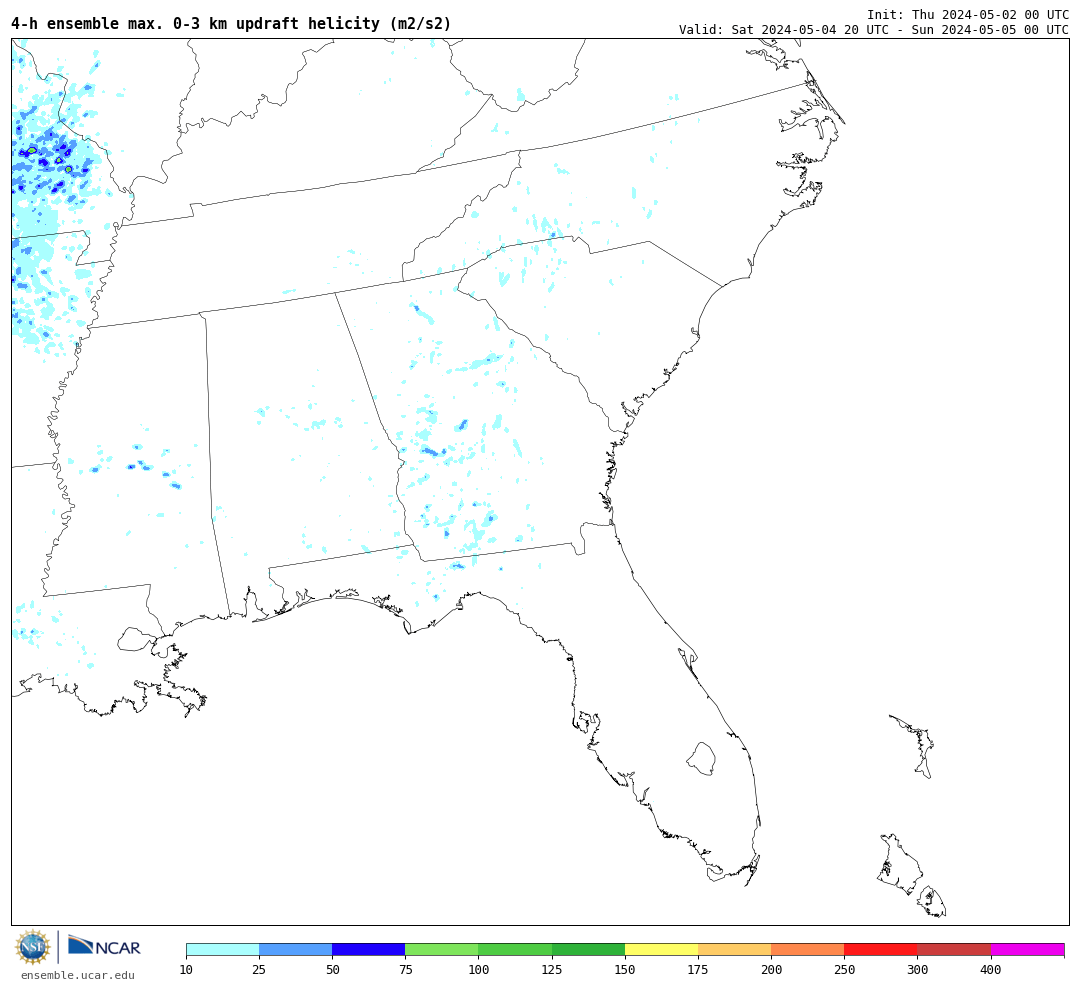Click the colorbar label '100'
The image size is (1080, 988).
coord(479,970)
